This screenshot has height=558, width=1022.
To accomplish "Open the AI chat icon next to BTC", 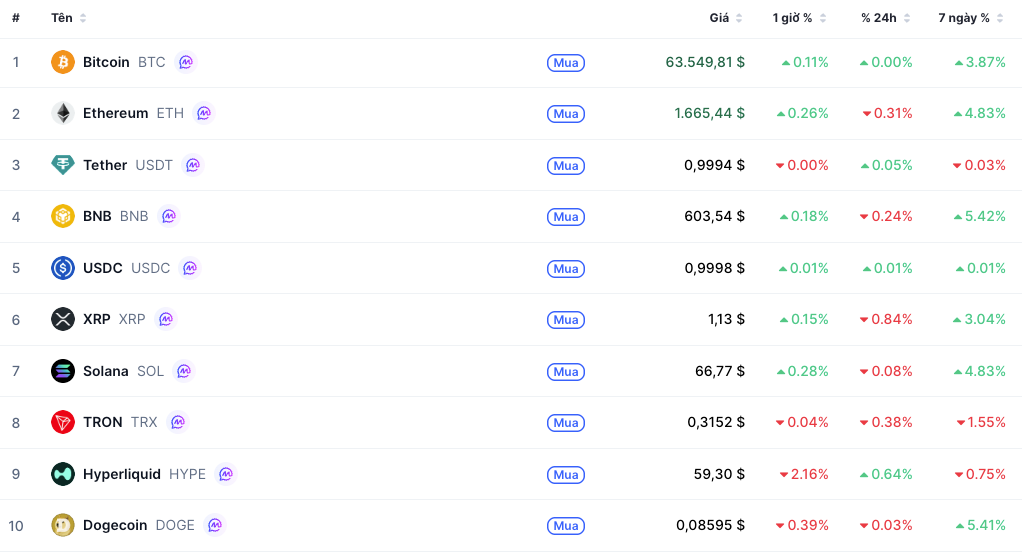I will [x=186, y=62].
